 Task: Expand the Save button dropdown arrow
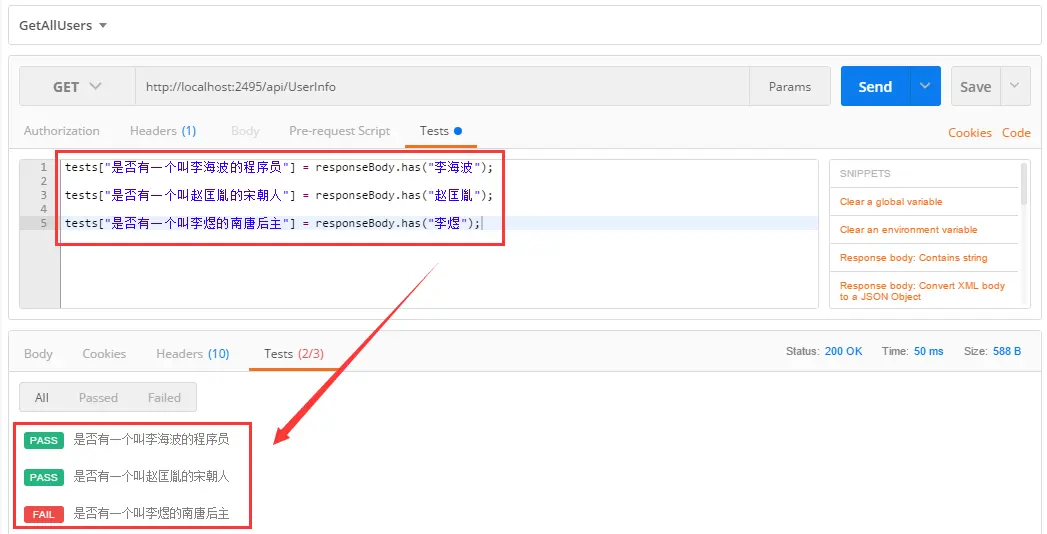[x=1015, y=86]
